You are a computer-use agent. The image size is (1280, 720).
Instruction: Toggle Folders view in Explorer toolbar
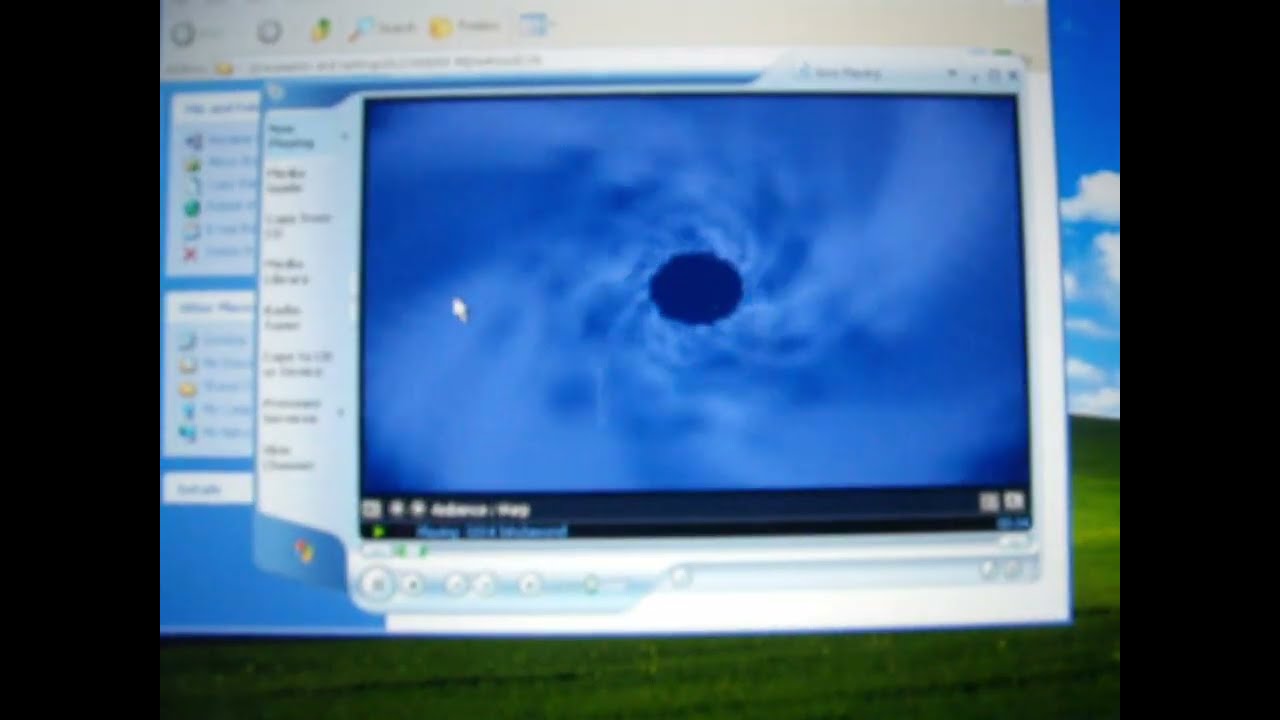pos(465,27)
